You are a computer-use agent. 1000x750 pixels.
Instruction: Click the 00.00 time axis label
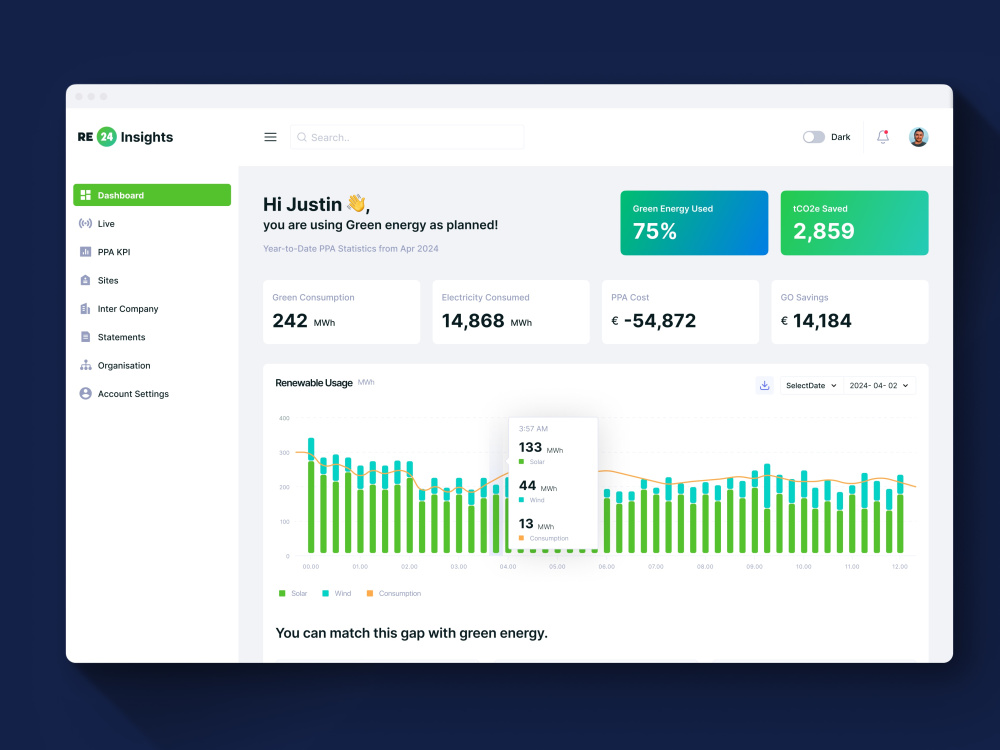pos(311,566)
